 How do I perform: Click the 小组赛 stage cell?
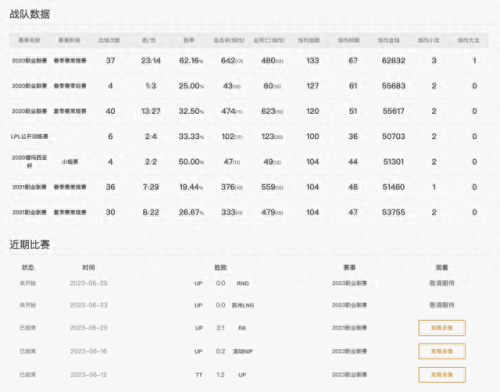point(70,162)
